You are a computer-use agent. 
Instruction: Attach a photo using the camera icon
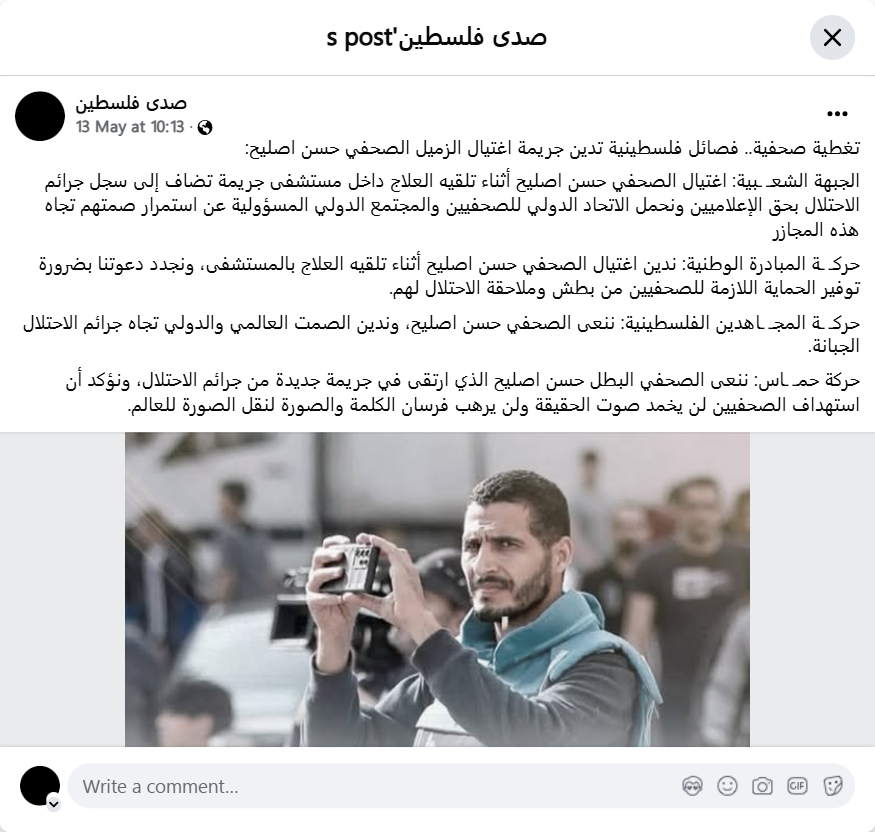pos(762,786)
